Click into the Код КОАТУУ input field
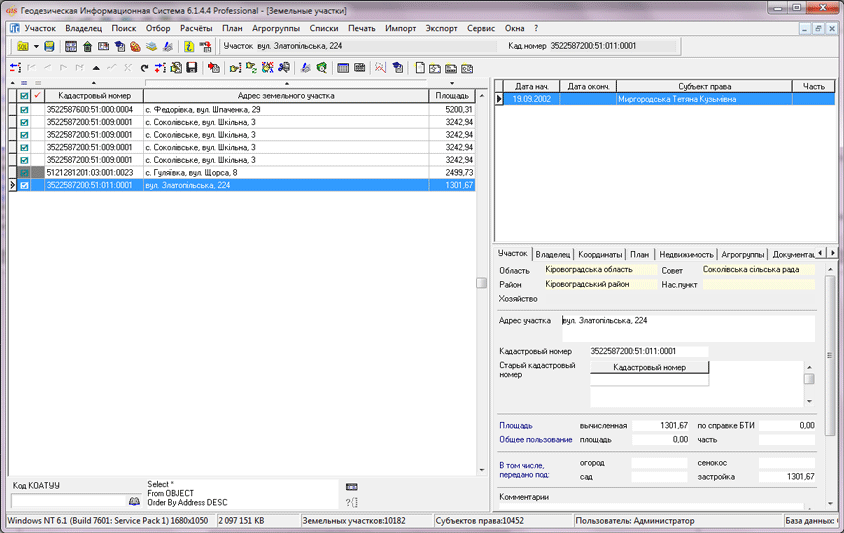 pyautogui.click(x=68, y=501)
